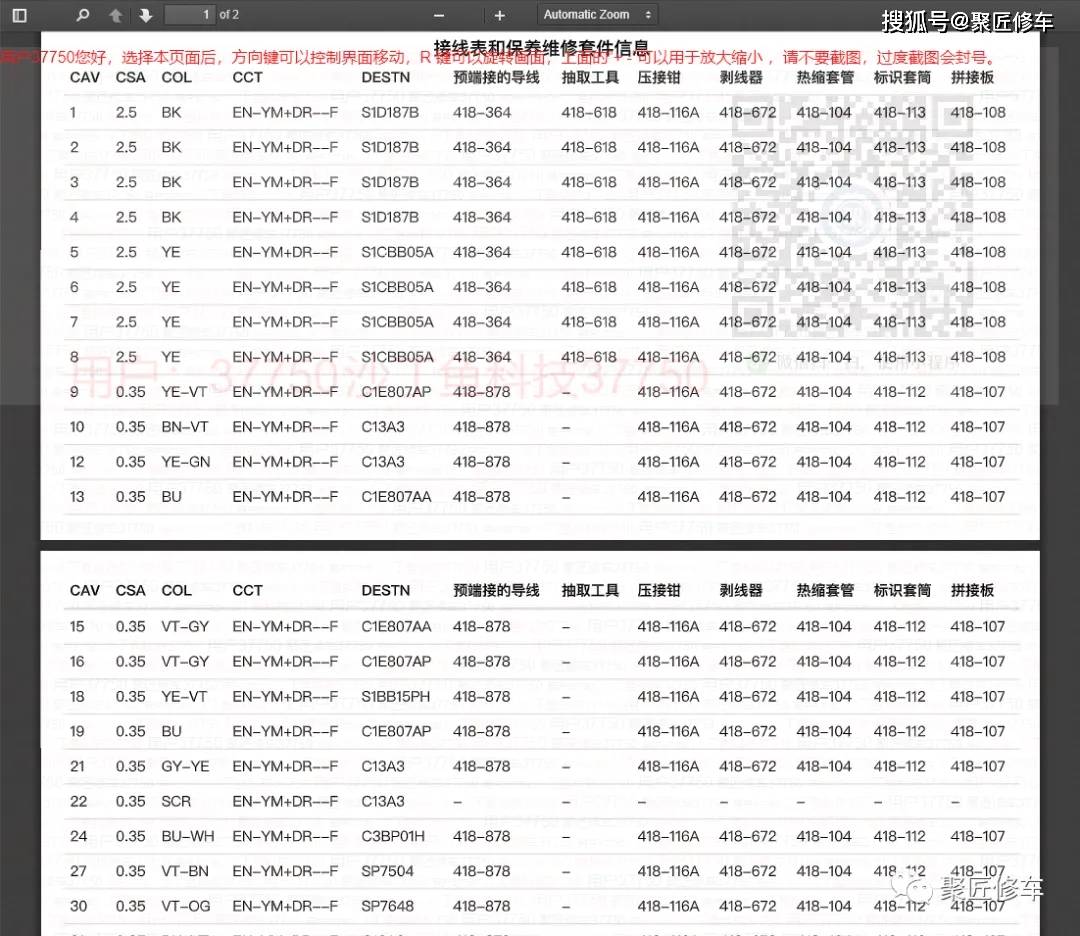Select the BU-WH wire color cell
The height and width of the screenshot is (936, 1080).
pos(187,836)
